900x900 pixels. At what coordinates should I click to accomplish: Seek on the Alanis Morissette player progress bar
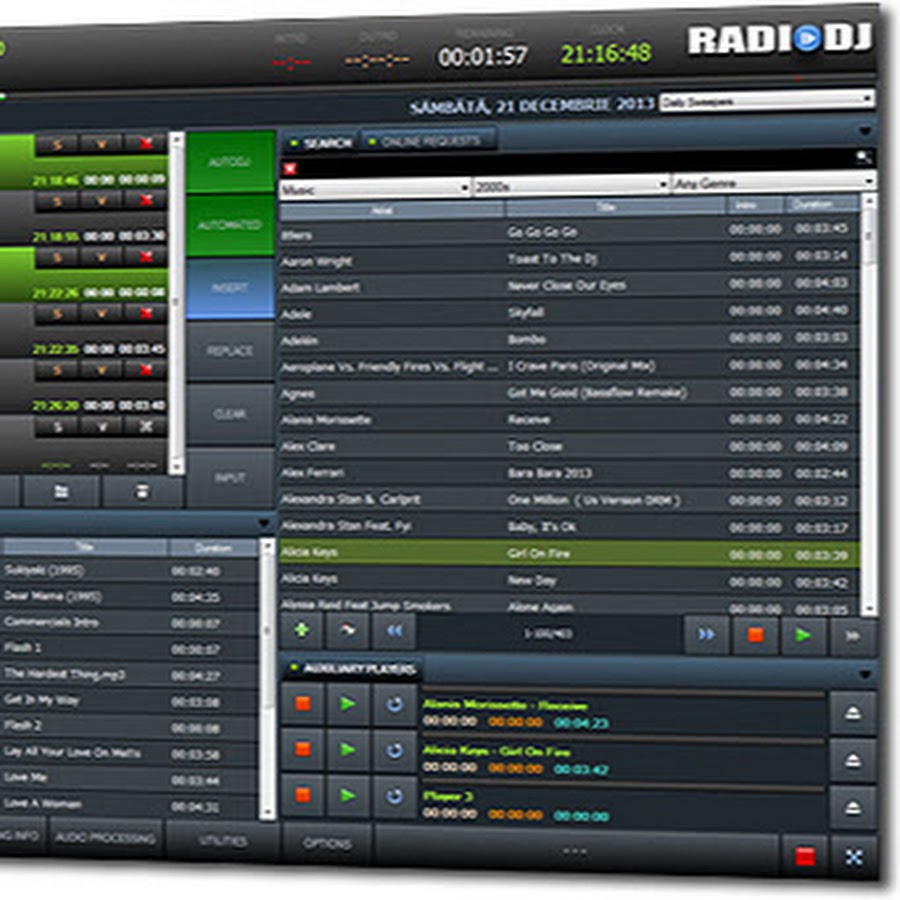(623, 692)
